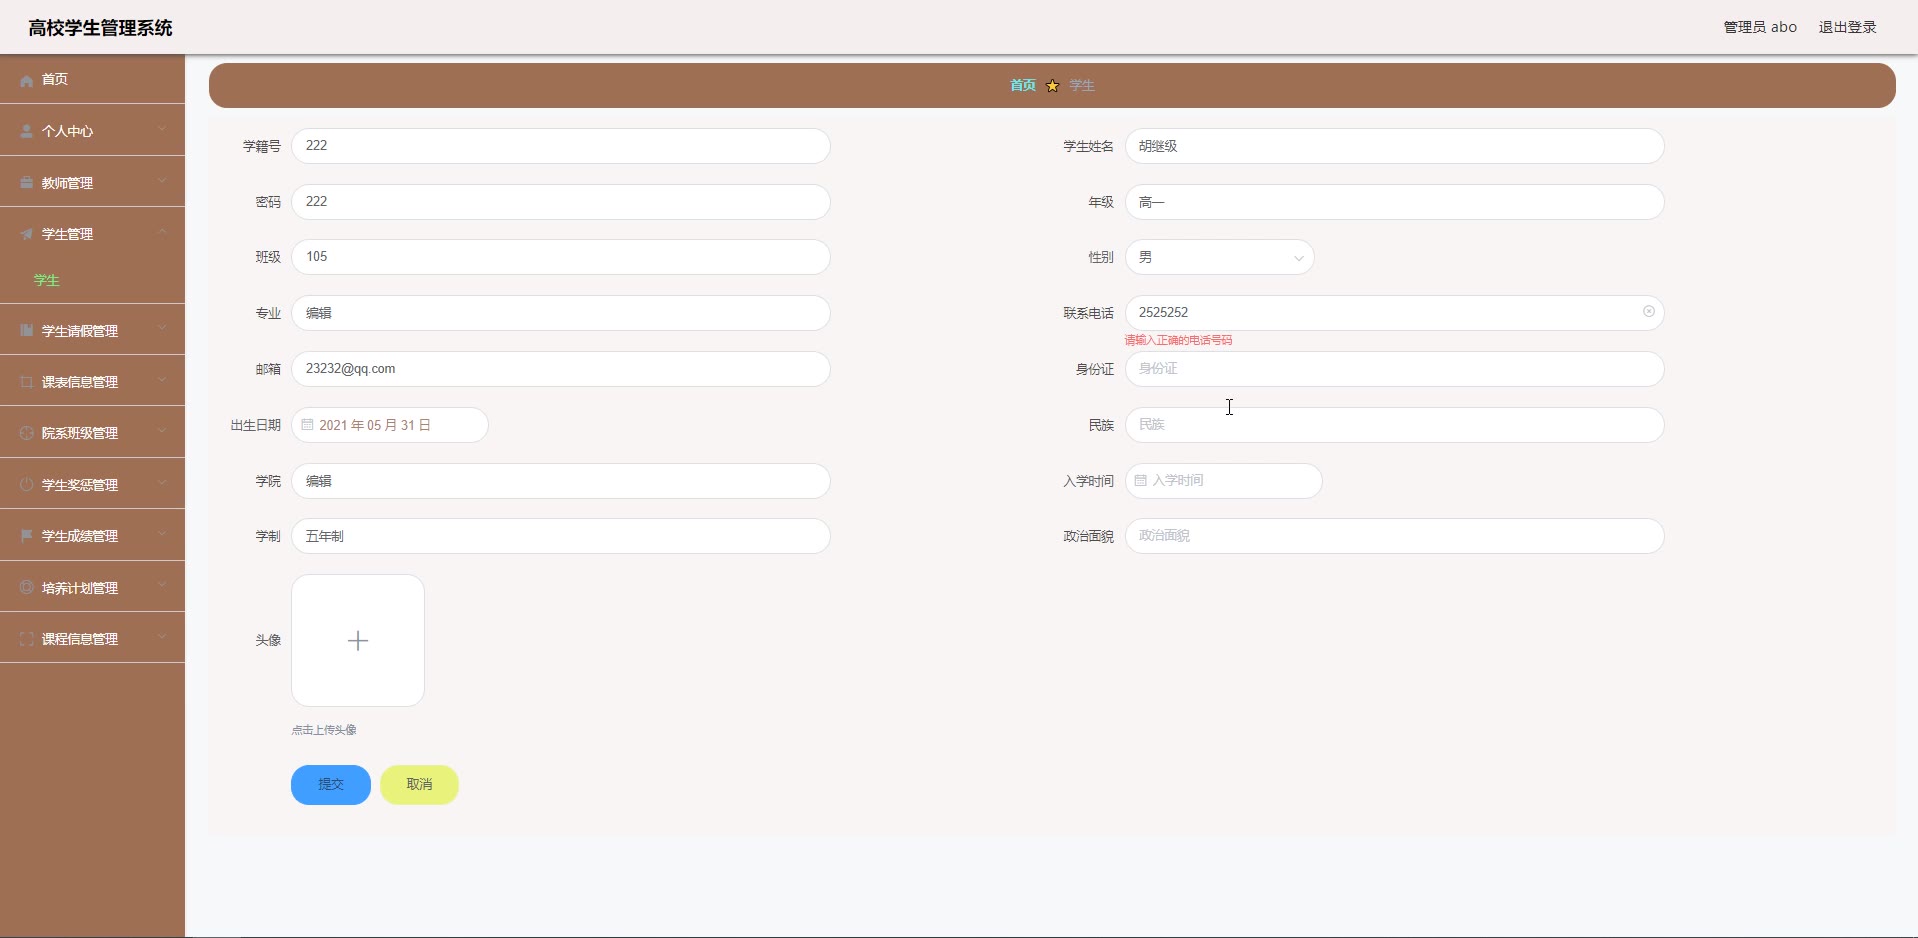
Task: Expand the 培养计划管理 chevron
Action: [x=162, y=587]
